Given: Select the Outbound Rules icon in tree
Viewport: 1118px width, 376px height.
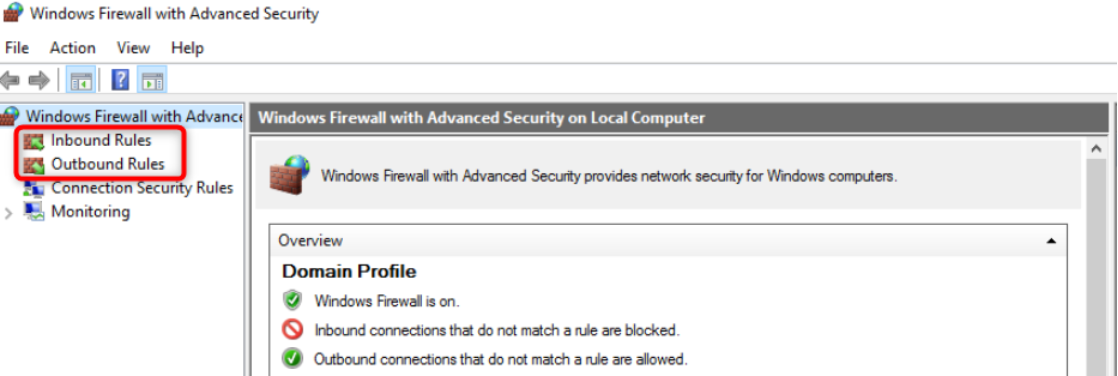Looking at the screenshot, I should coord(34,165).
